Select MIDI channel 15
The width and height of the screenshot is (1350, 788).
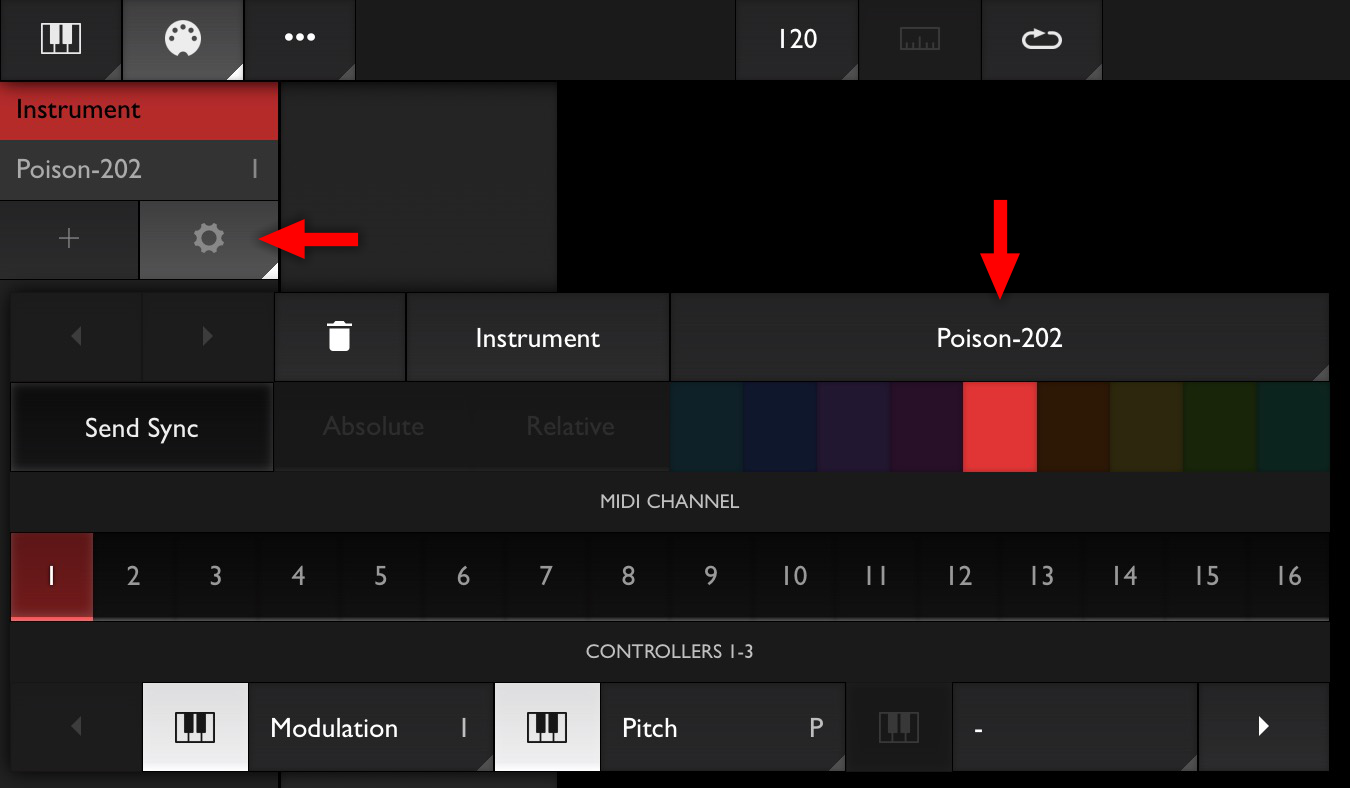[1207, 576]
